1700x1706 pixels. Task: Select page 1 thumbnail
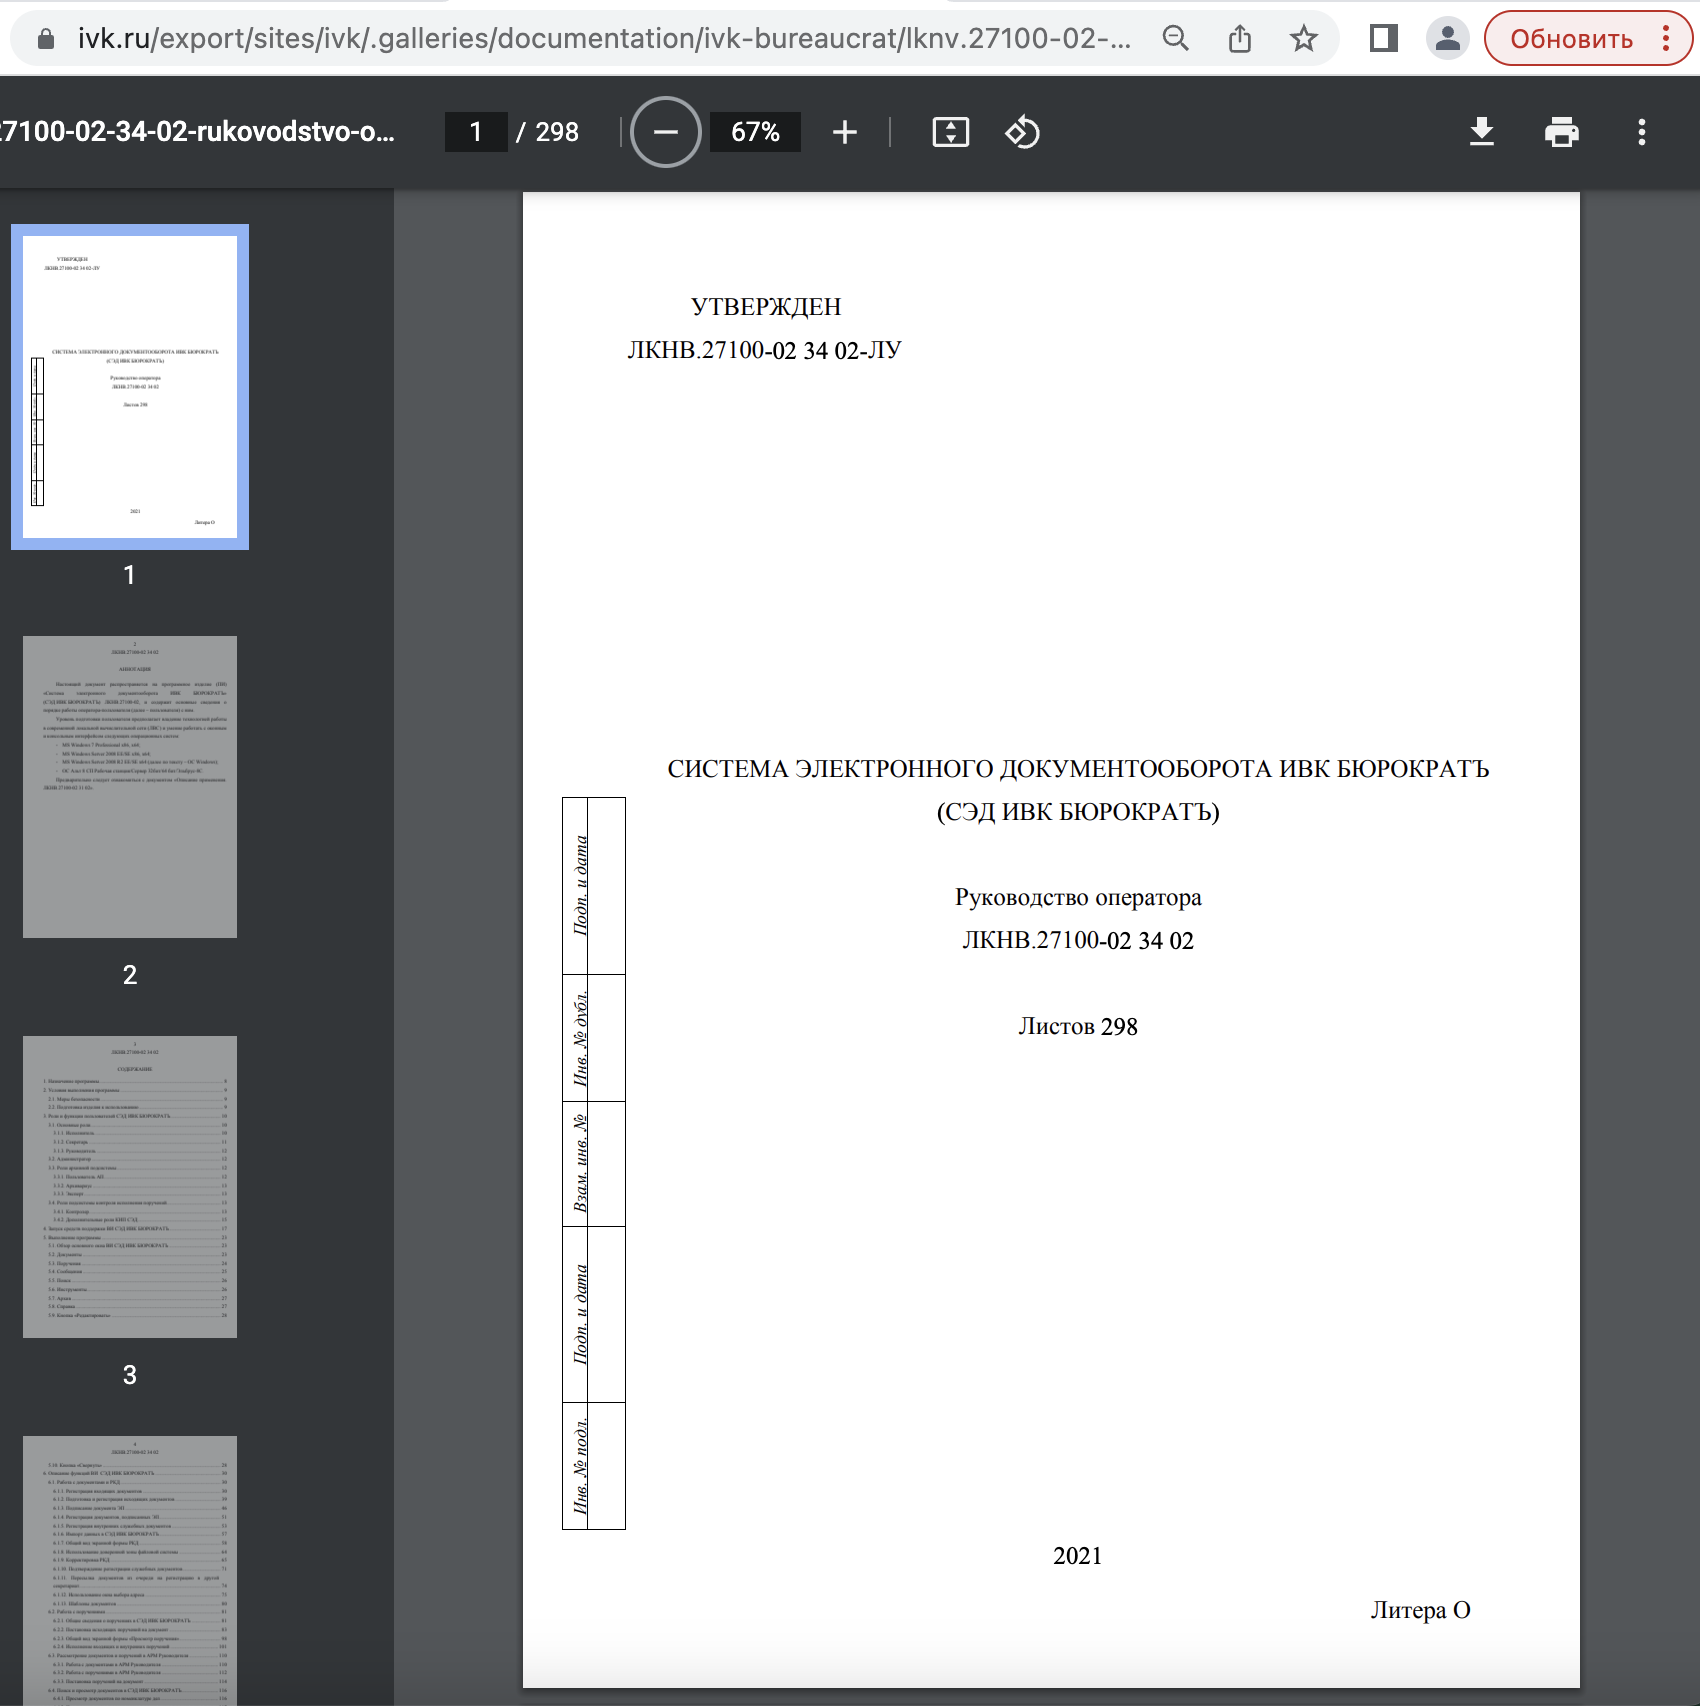click(x=130, y=387)
